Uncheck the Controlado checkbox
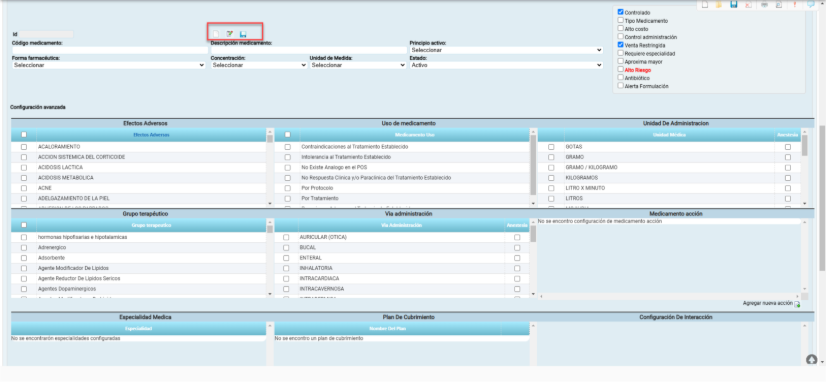The width and height of the screenshot is (826, 382). [x=621, y=12]
